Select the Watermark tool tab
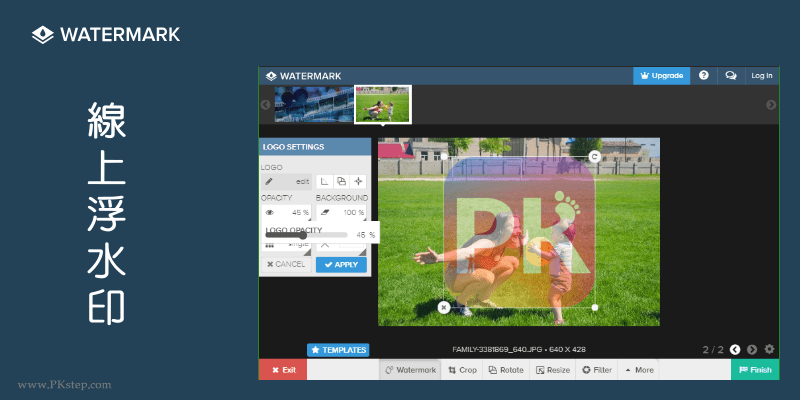The height and width of the screenshot is (400, 800). point(411,370)
